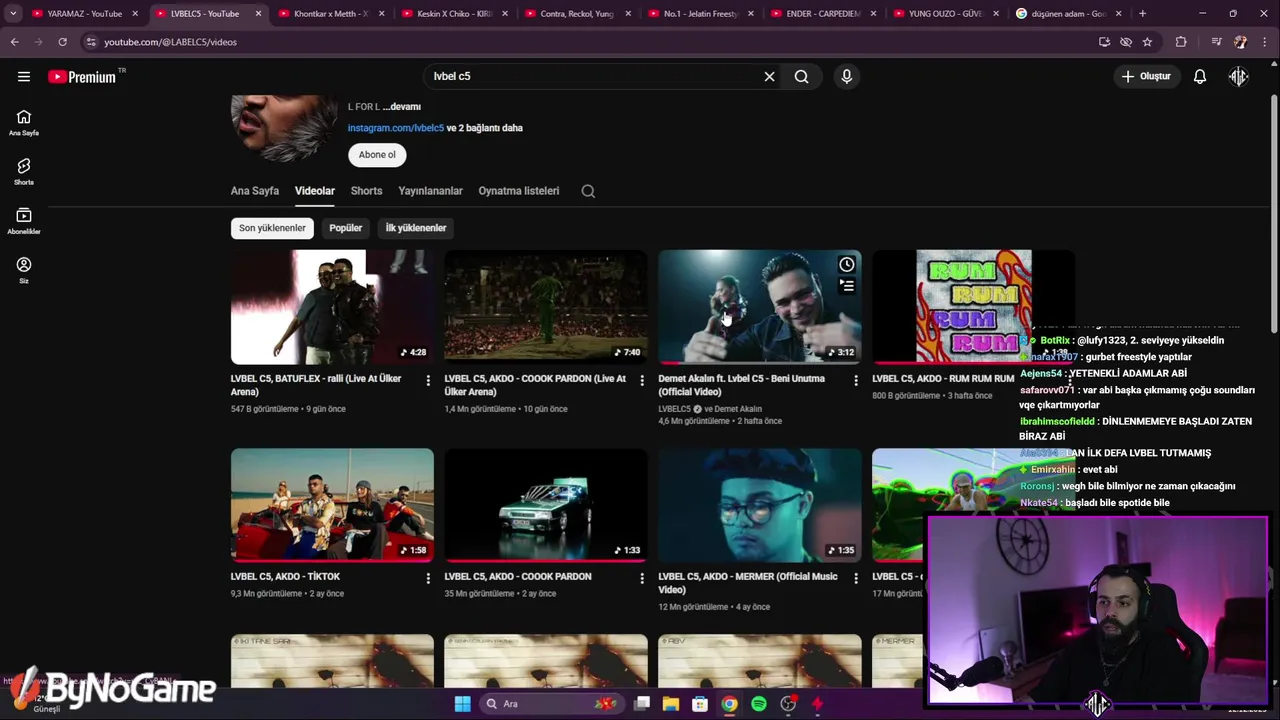Open Abonelikler in the sidebar
This screenshot has height=720, width=1280.
24,221
